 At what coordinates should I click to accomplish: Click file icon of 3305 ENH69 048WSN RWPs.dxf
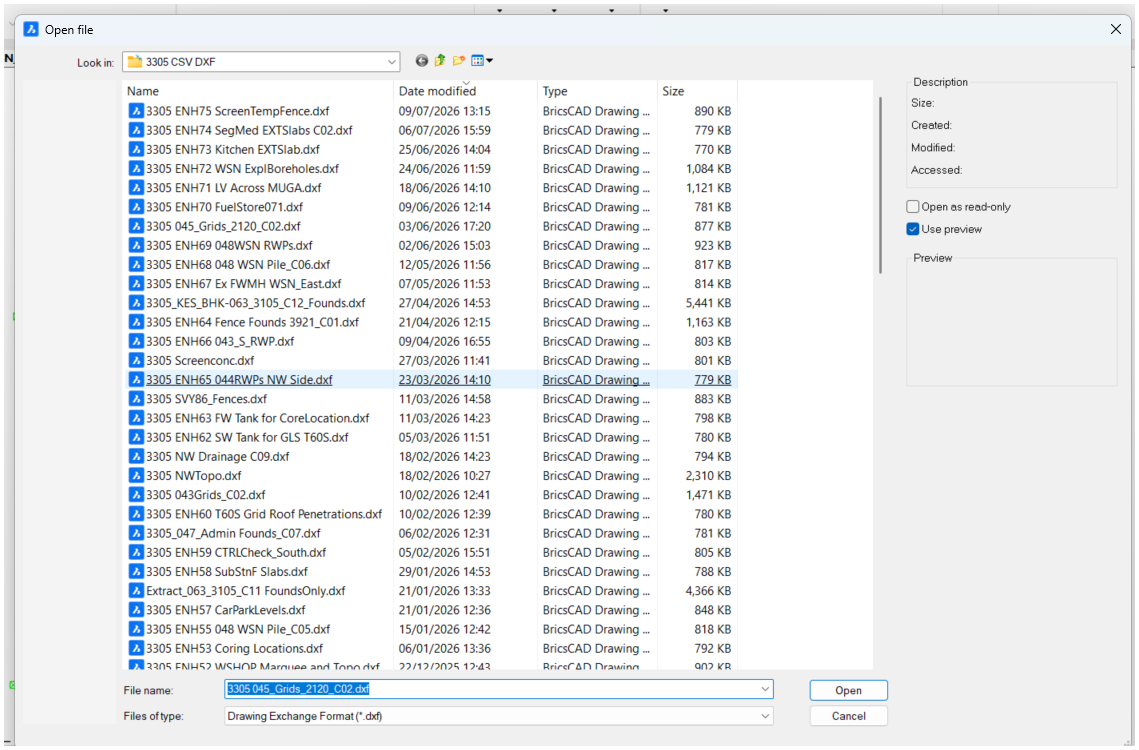tap(136, 245)
